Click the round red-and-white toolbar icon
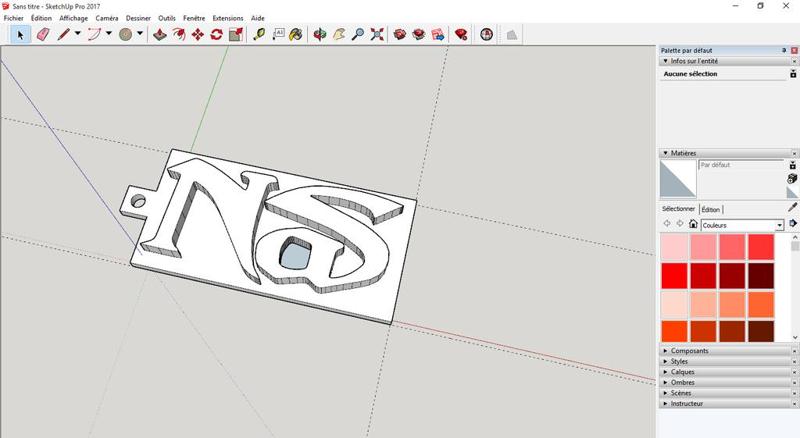Viewport: 800px width, 438px height. pos(486,35)
